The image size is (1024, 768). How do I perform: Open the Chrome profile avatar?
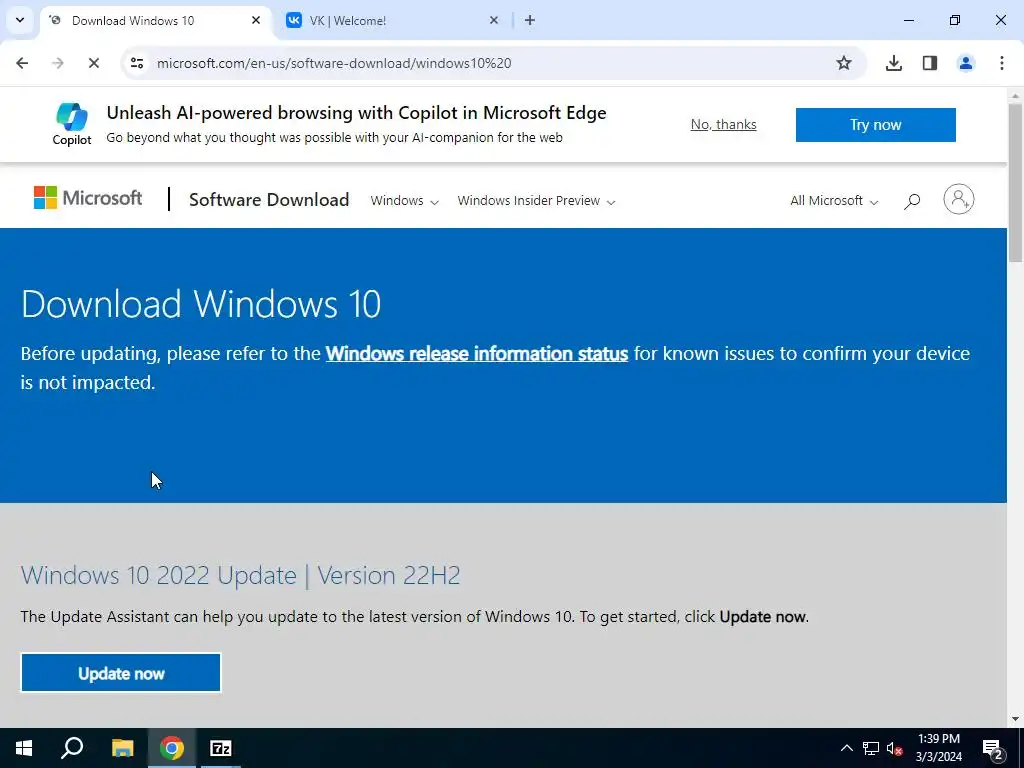tap(965, 63)
